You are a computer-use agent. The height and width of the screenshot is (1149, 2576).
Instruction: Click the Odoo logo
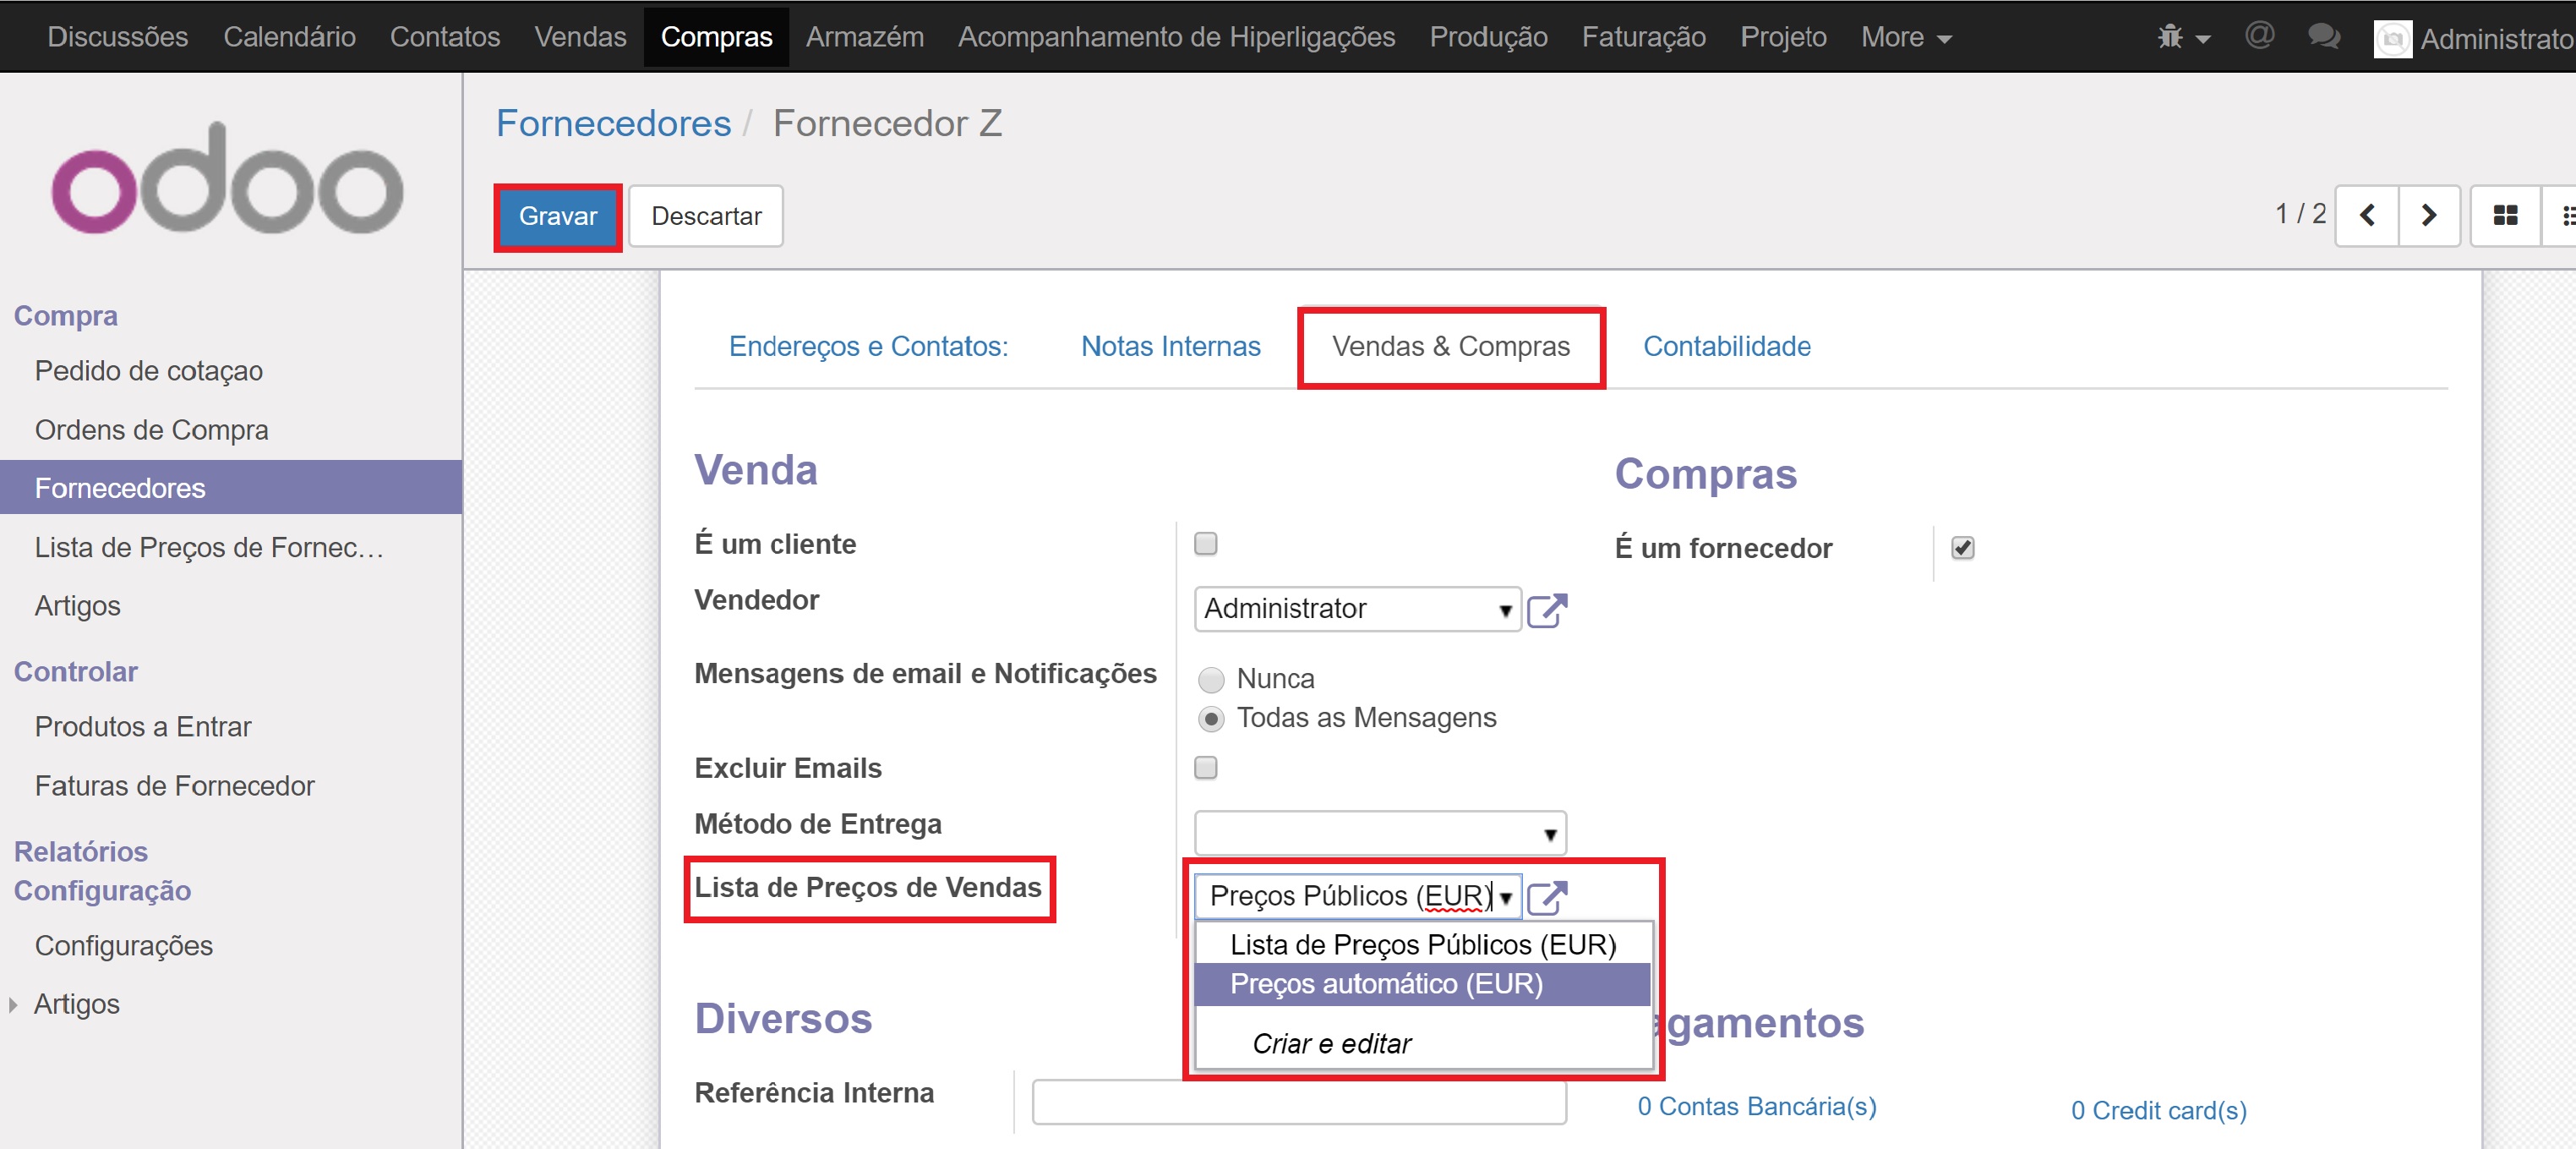coord(228,182)
